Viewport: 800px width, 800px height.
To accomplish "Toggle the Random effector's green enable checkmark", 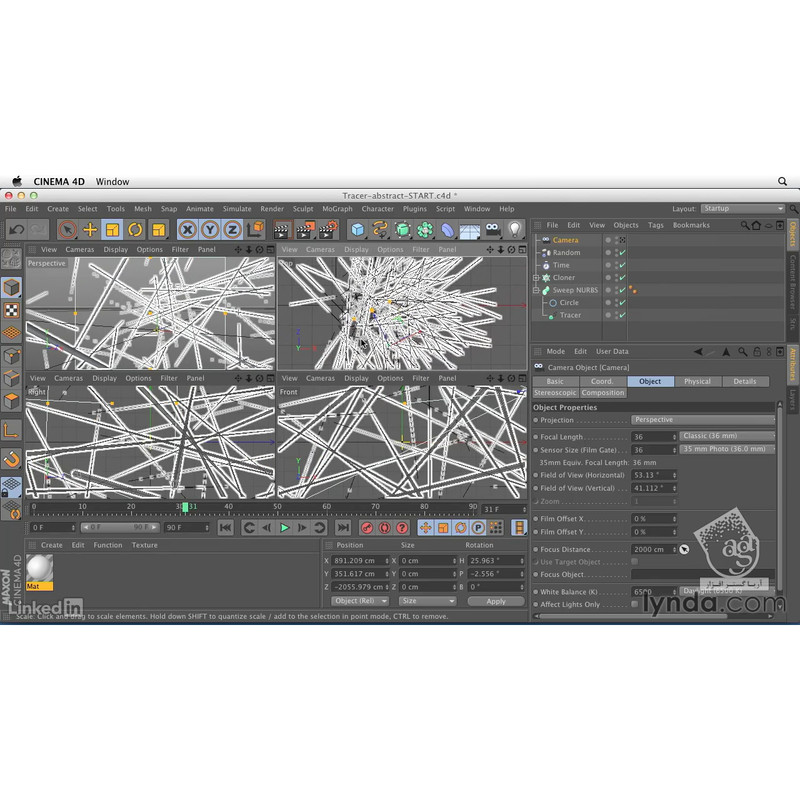I will point(622,253).
